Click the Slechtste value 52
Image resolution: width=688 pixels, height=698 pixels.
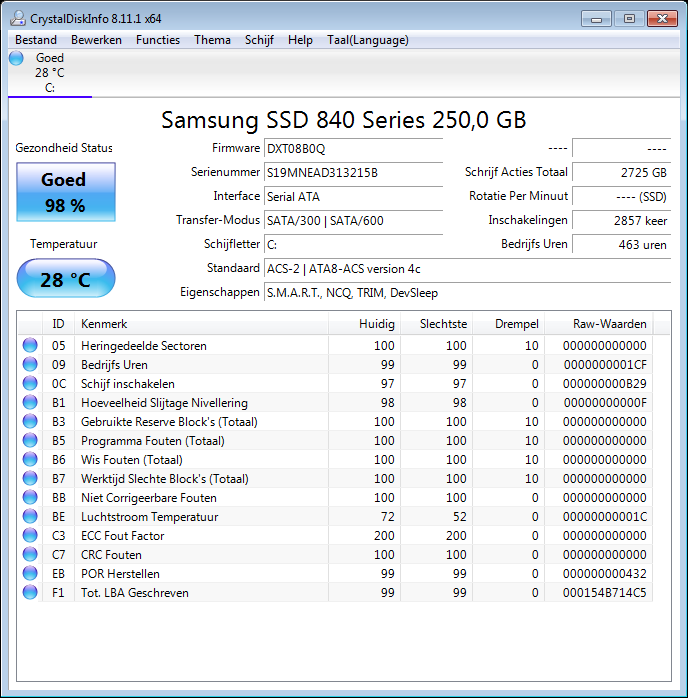pyautogui.click(x=460, y=517)
